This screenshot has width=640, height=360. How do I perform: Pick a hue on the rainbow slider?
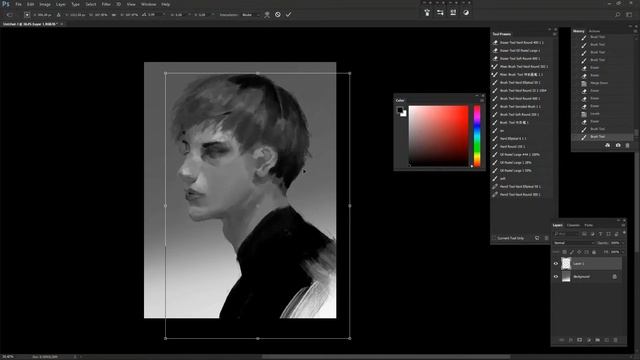(477, 136)
